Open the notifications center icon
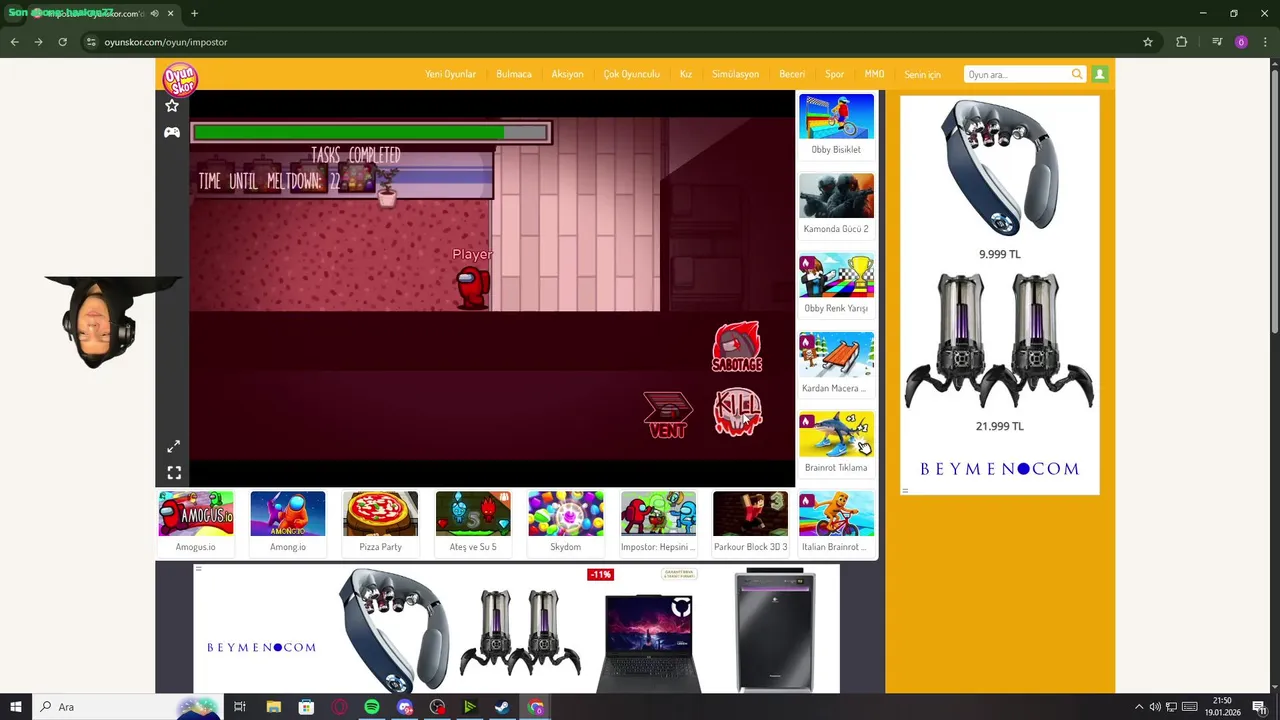Image resolution: width=1280 pixels, height=720 pixels. pos(1259,707)
